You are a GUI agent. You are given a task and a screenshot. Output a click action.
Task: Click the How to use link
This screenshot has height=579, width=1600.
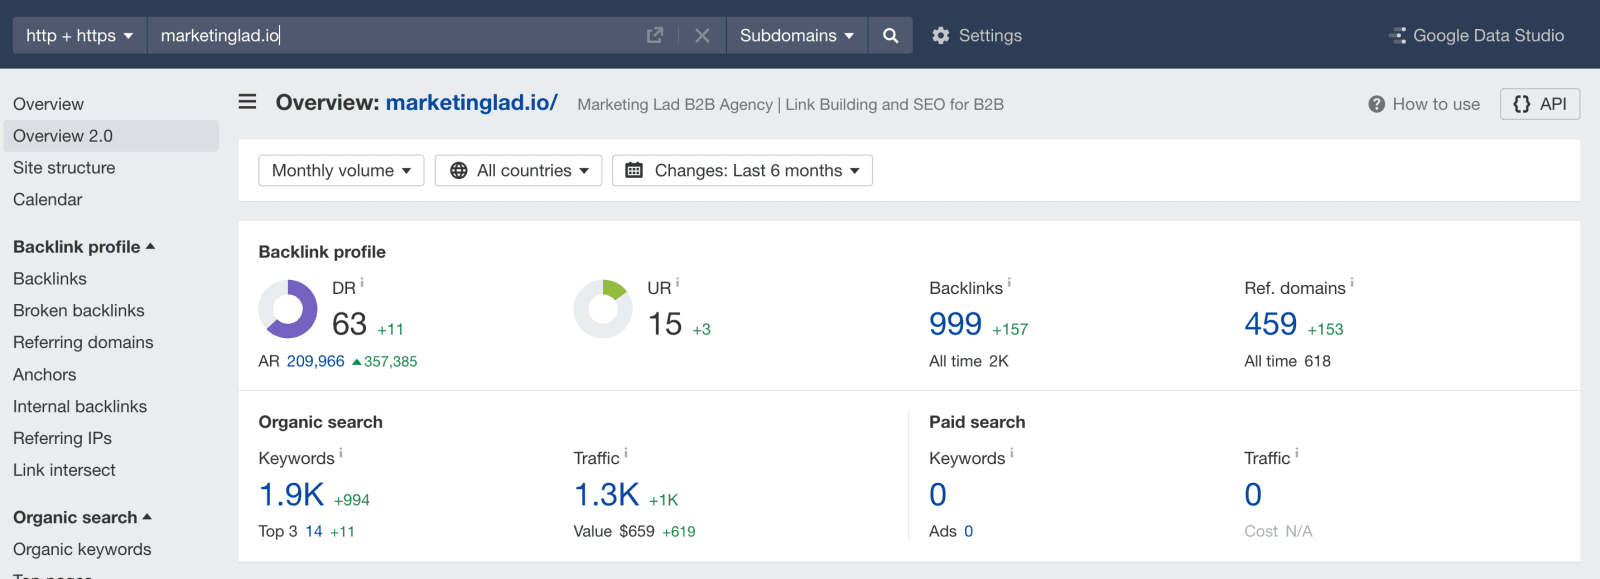click(1436, 104)
